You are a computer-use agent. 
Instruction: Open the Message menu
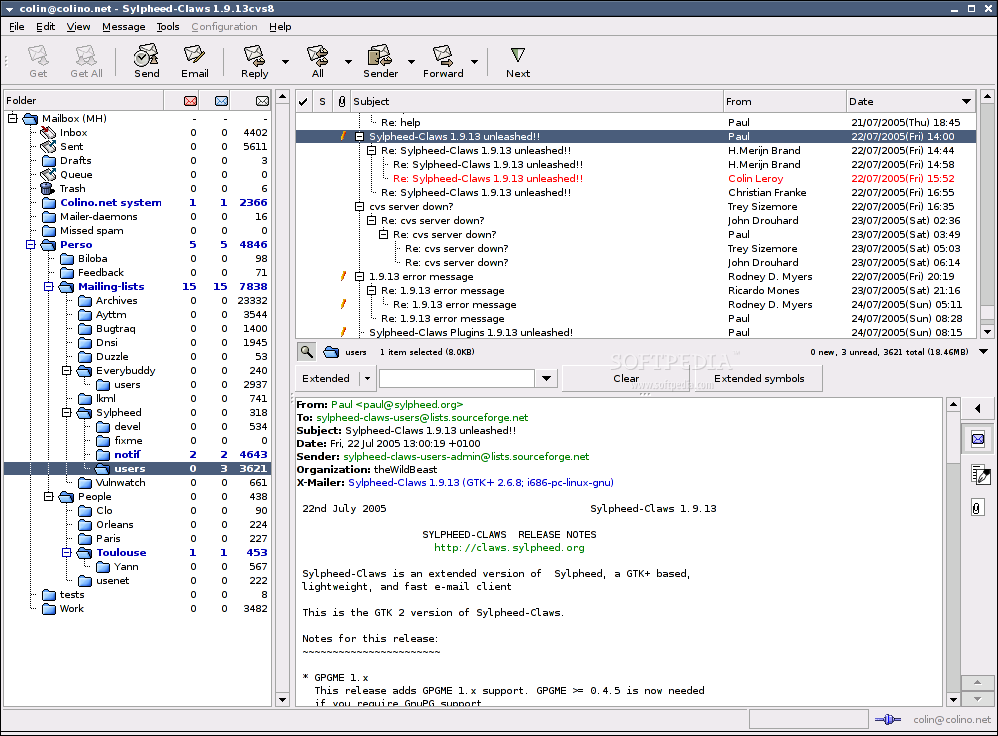122,27
